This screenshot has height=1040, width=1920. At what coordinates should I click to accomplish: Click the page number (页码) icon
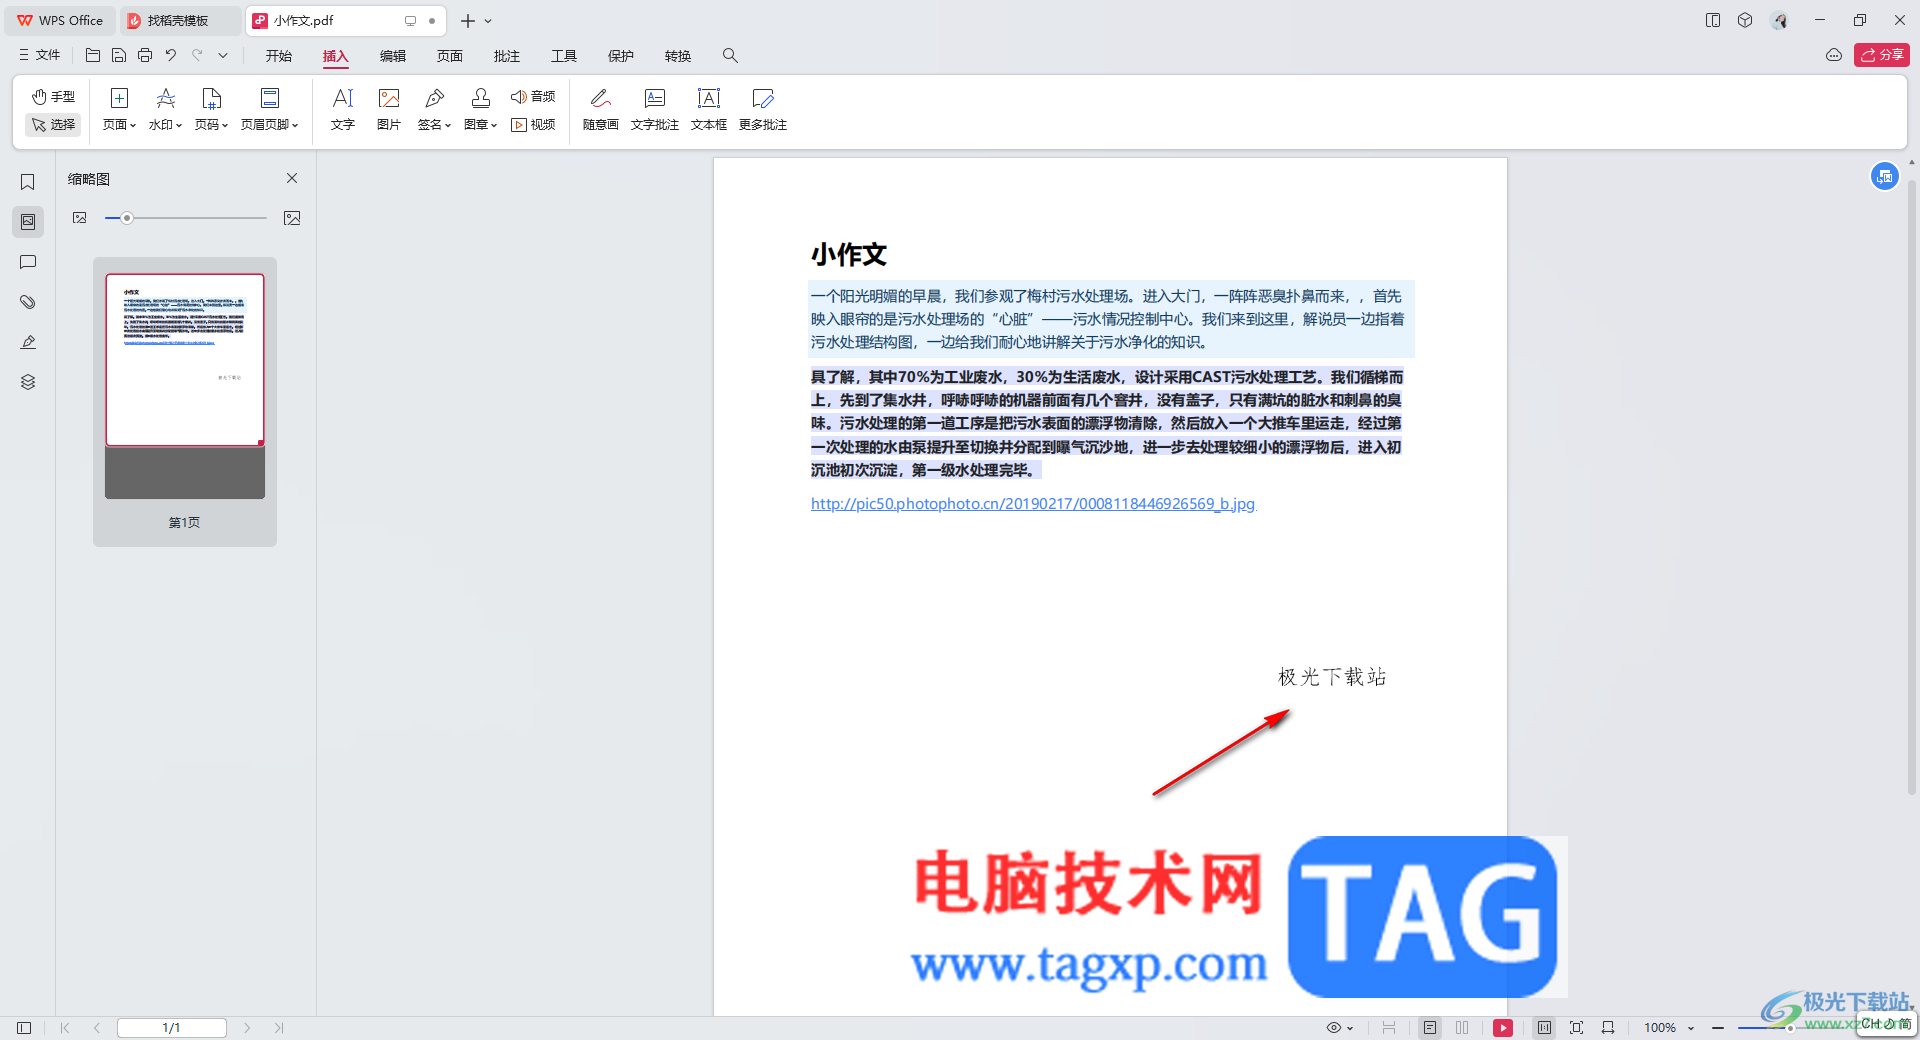[x=211, y=98]
